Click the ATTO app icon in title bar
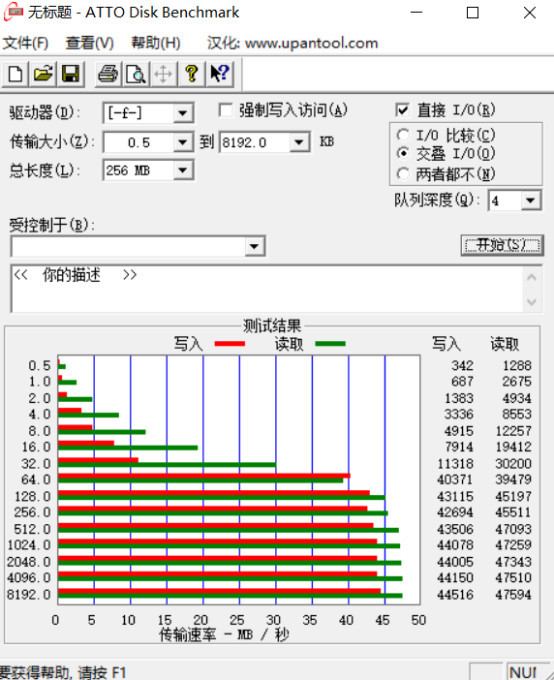The image size is (554, 680). (13, 12)
